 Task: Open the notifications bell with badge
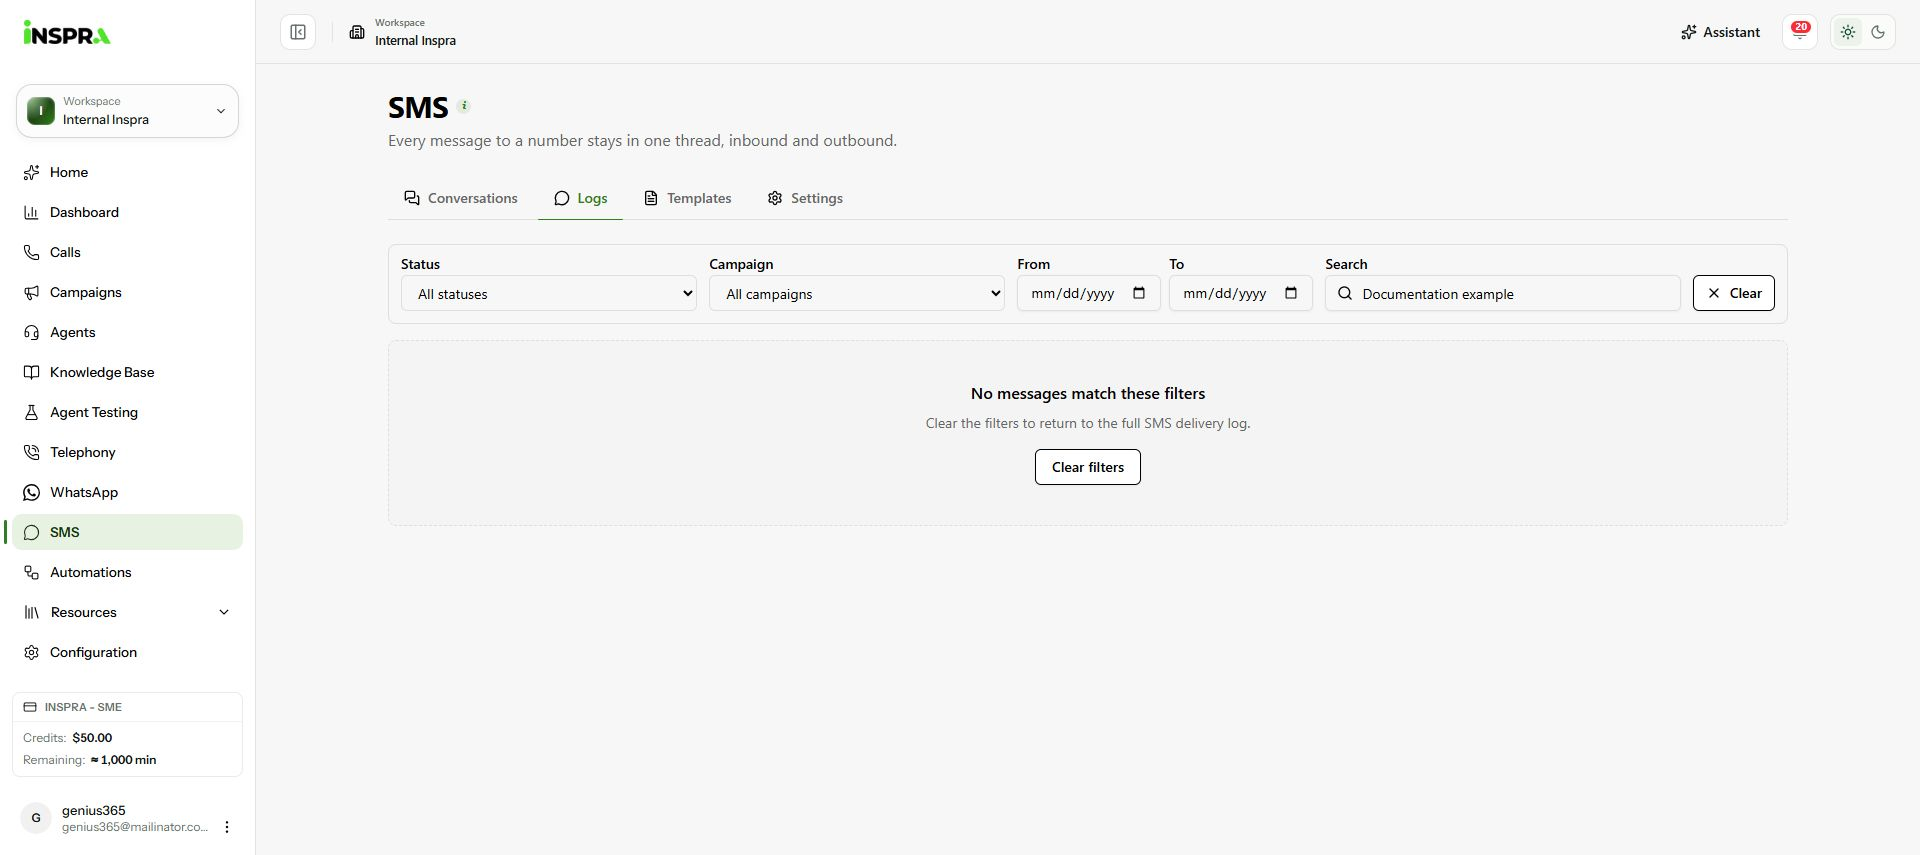pos(1800,32)
